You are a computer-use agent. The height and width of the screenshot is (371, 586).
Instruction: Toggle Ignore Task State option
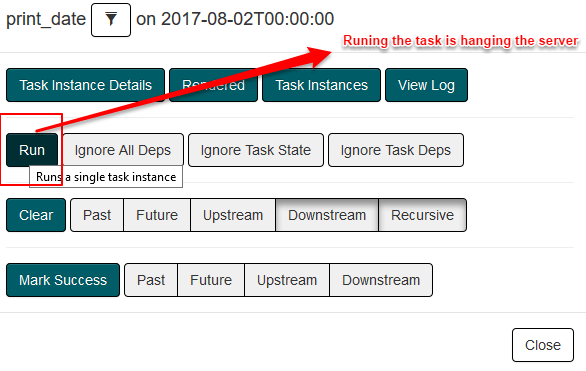pos(256,150)
